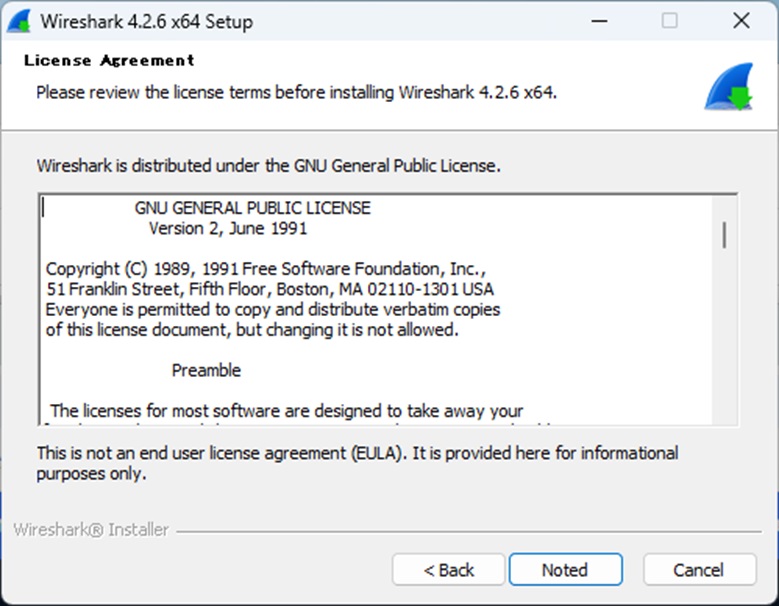Click the Franklin Street address line
The image size is (779, 606).
[x=269, y=289]
